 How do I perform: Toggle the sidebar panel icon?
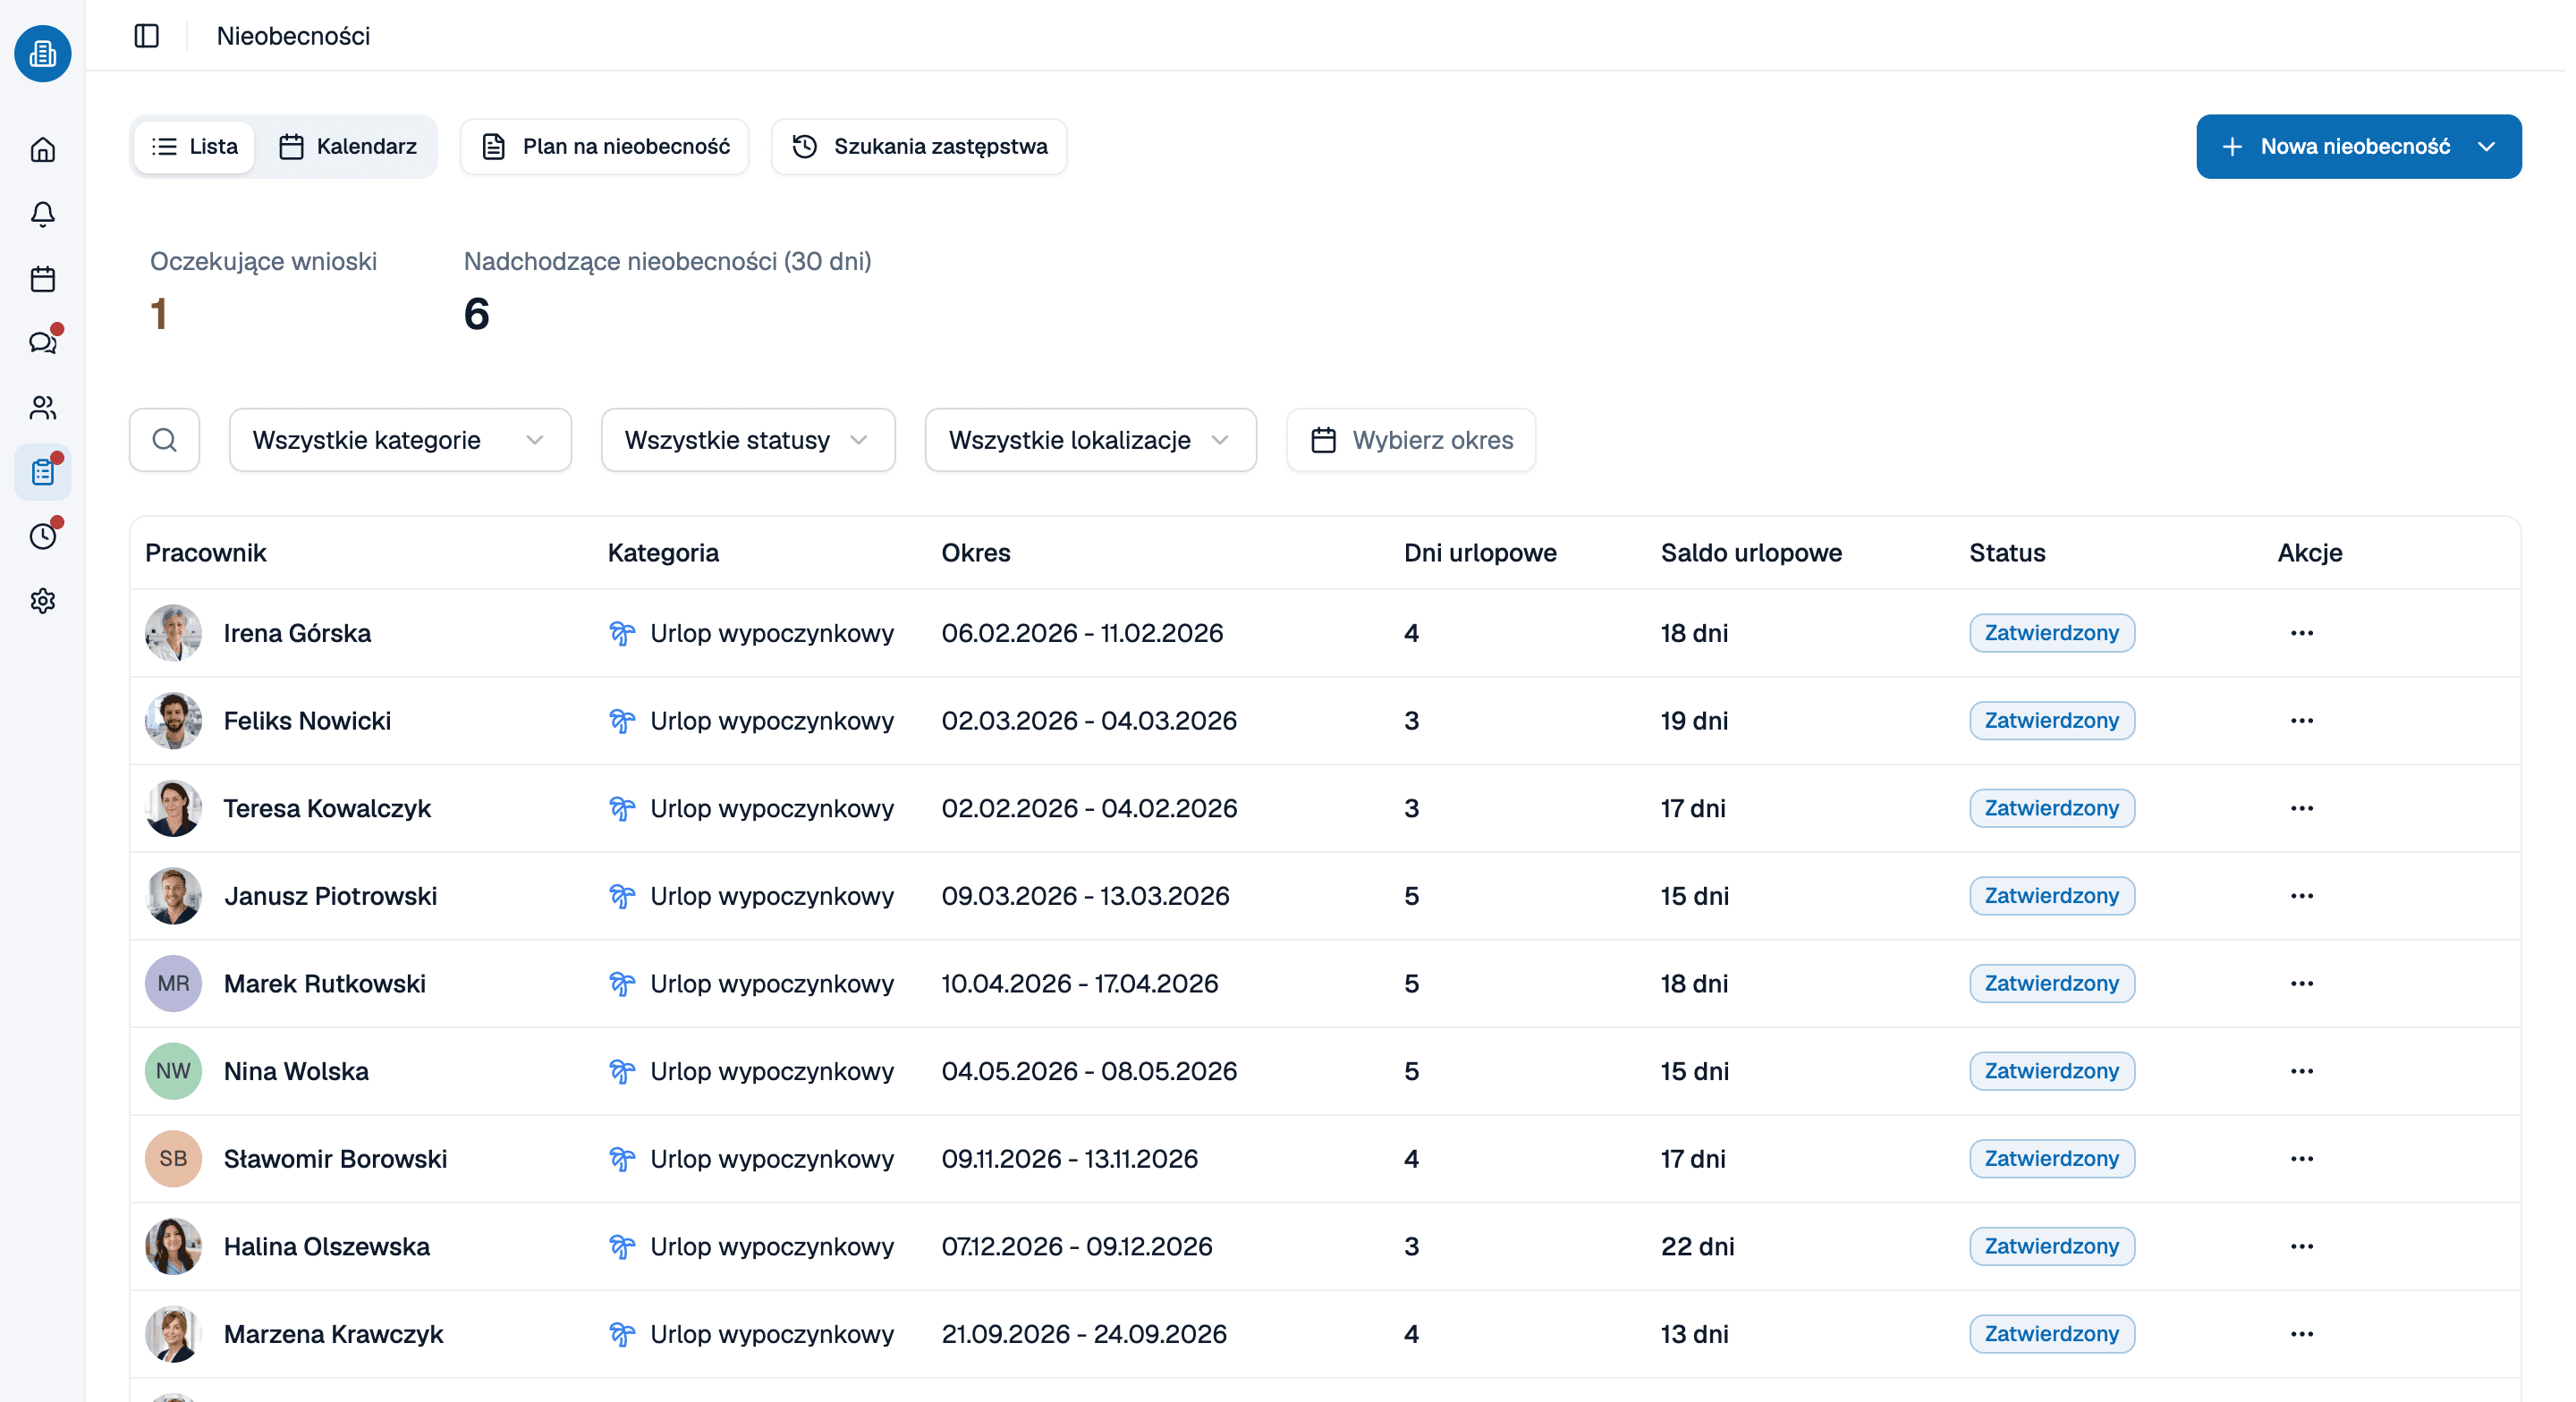coord(147,36)
